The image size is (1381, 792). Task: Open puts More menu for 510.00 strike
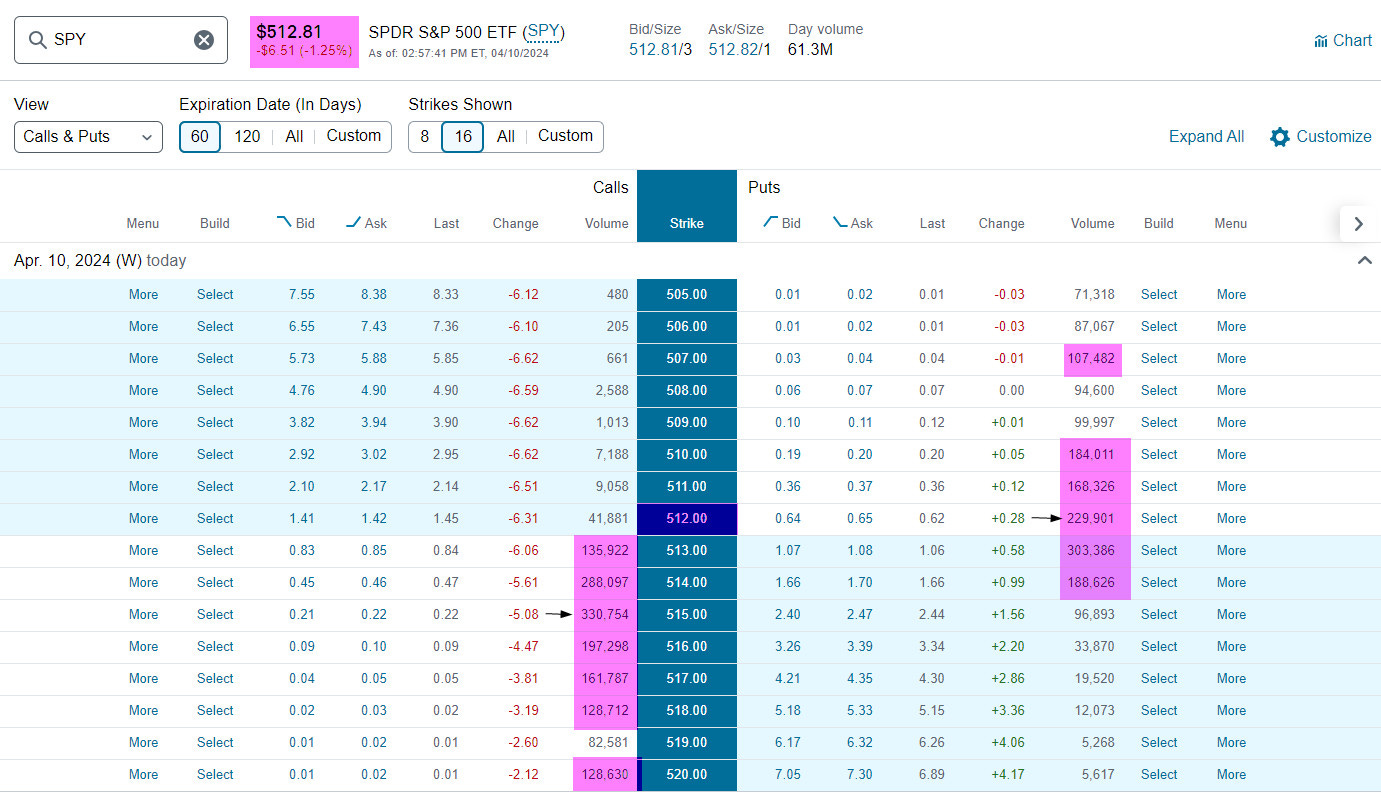(1231, 455)
